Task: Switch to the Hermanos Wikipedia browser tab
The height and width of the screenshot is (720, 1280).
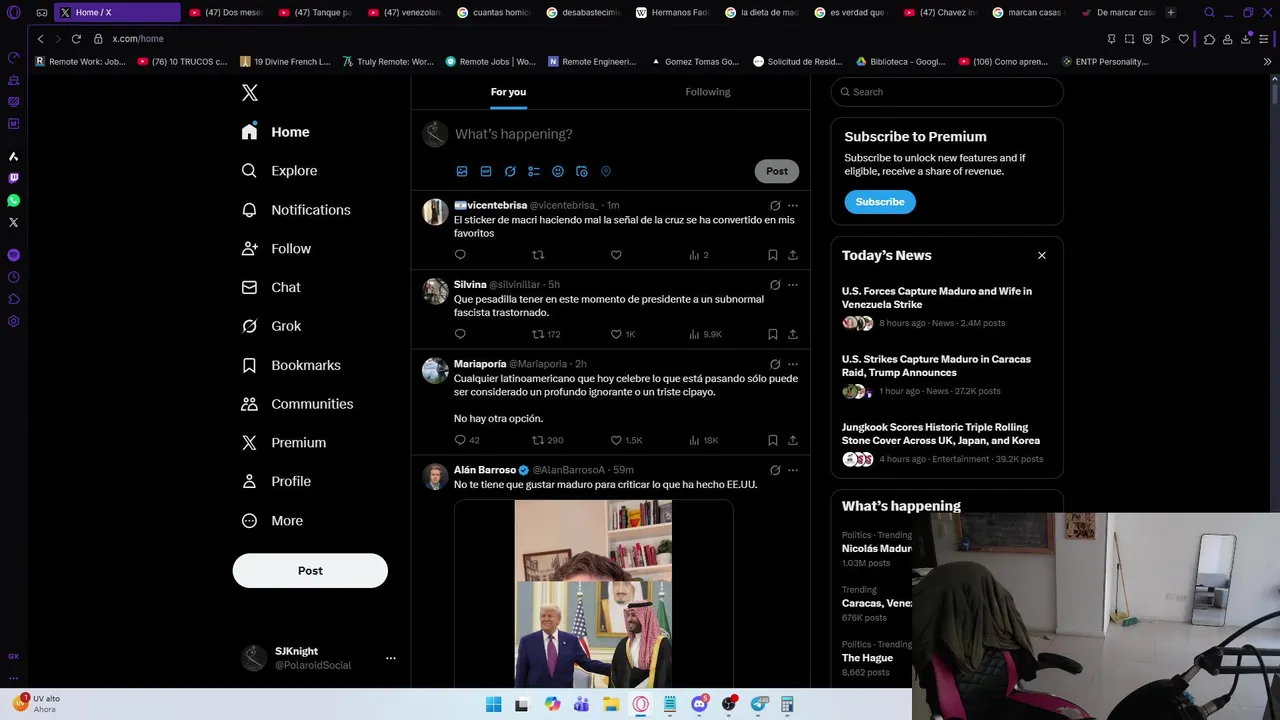Action: pyautogui.click(x=675, y=13)
